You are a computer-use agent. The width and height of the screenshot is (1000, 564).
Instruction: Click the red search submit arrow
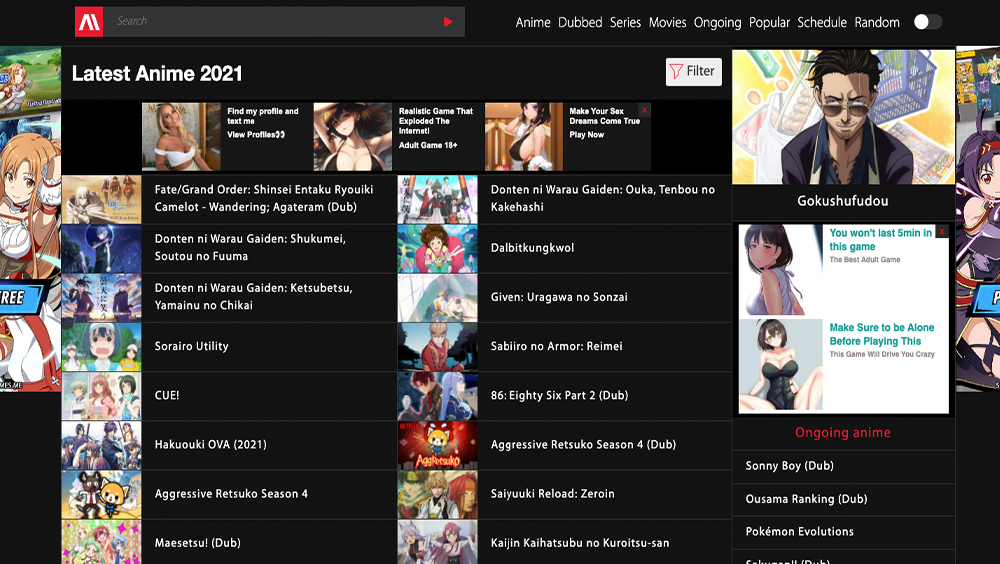pyautogui.click(x=448, y=22)
